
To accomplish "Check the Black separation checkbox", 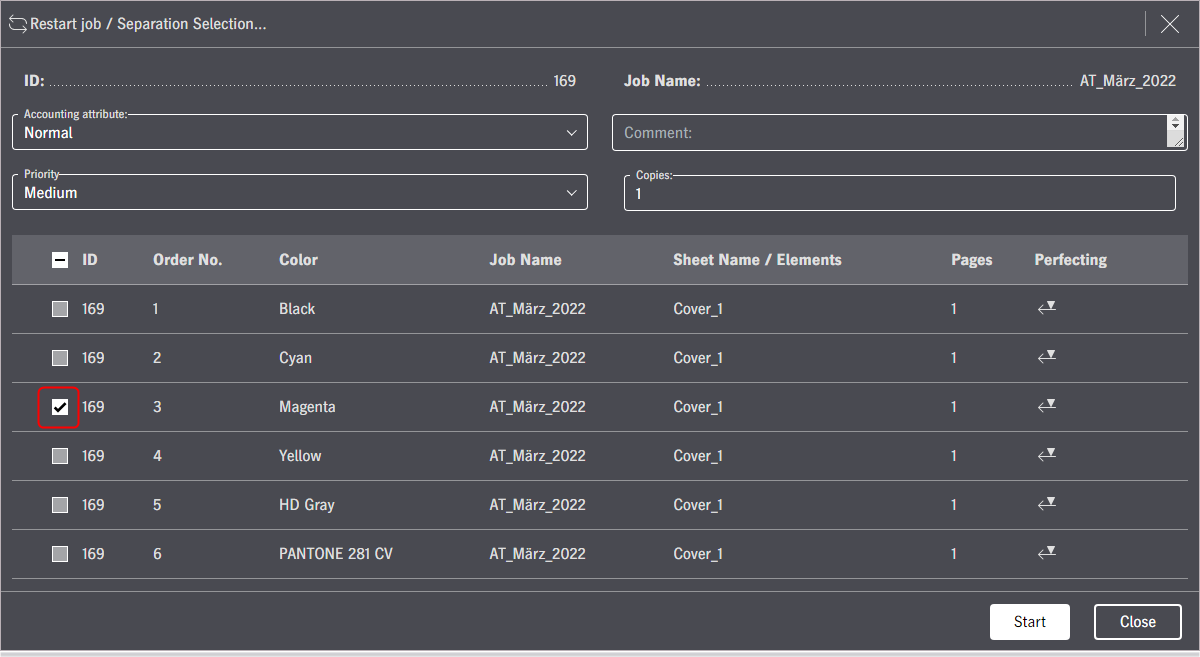I will pos(59,308).
